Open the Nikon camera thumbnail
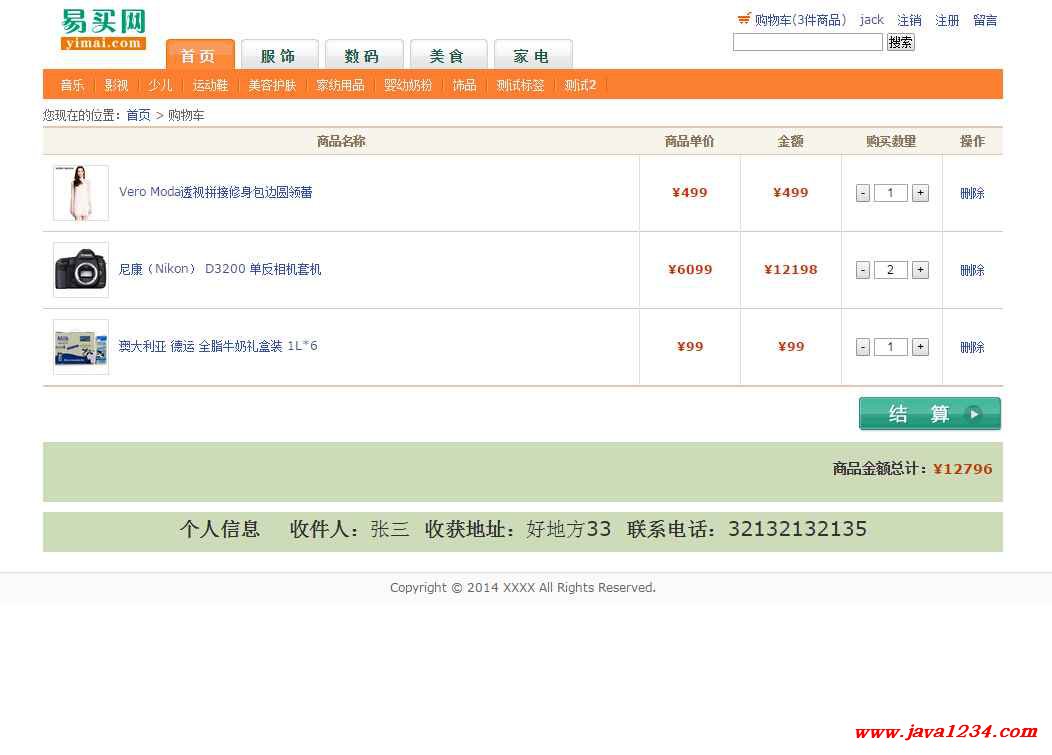The image size is (1052, 755). (x=81, y=270)
